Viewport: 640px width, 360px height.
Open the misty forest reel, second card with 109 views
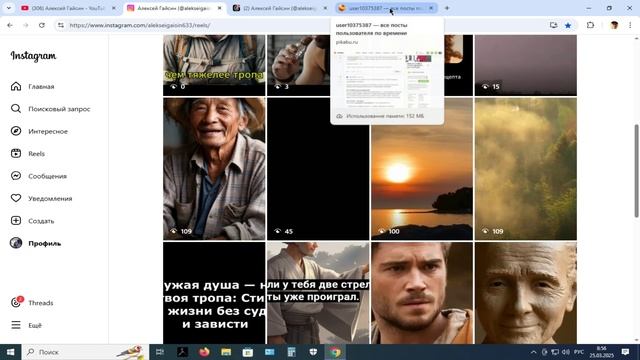[x=526, y=169]
